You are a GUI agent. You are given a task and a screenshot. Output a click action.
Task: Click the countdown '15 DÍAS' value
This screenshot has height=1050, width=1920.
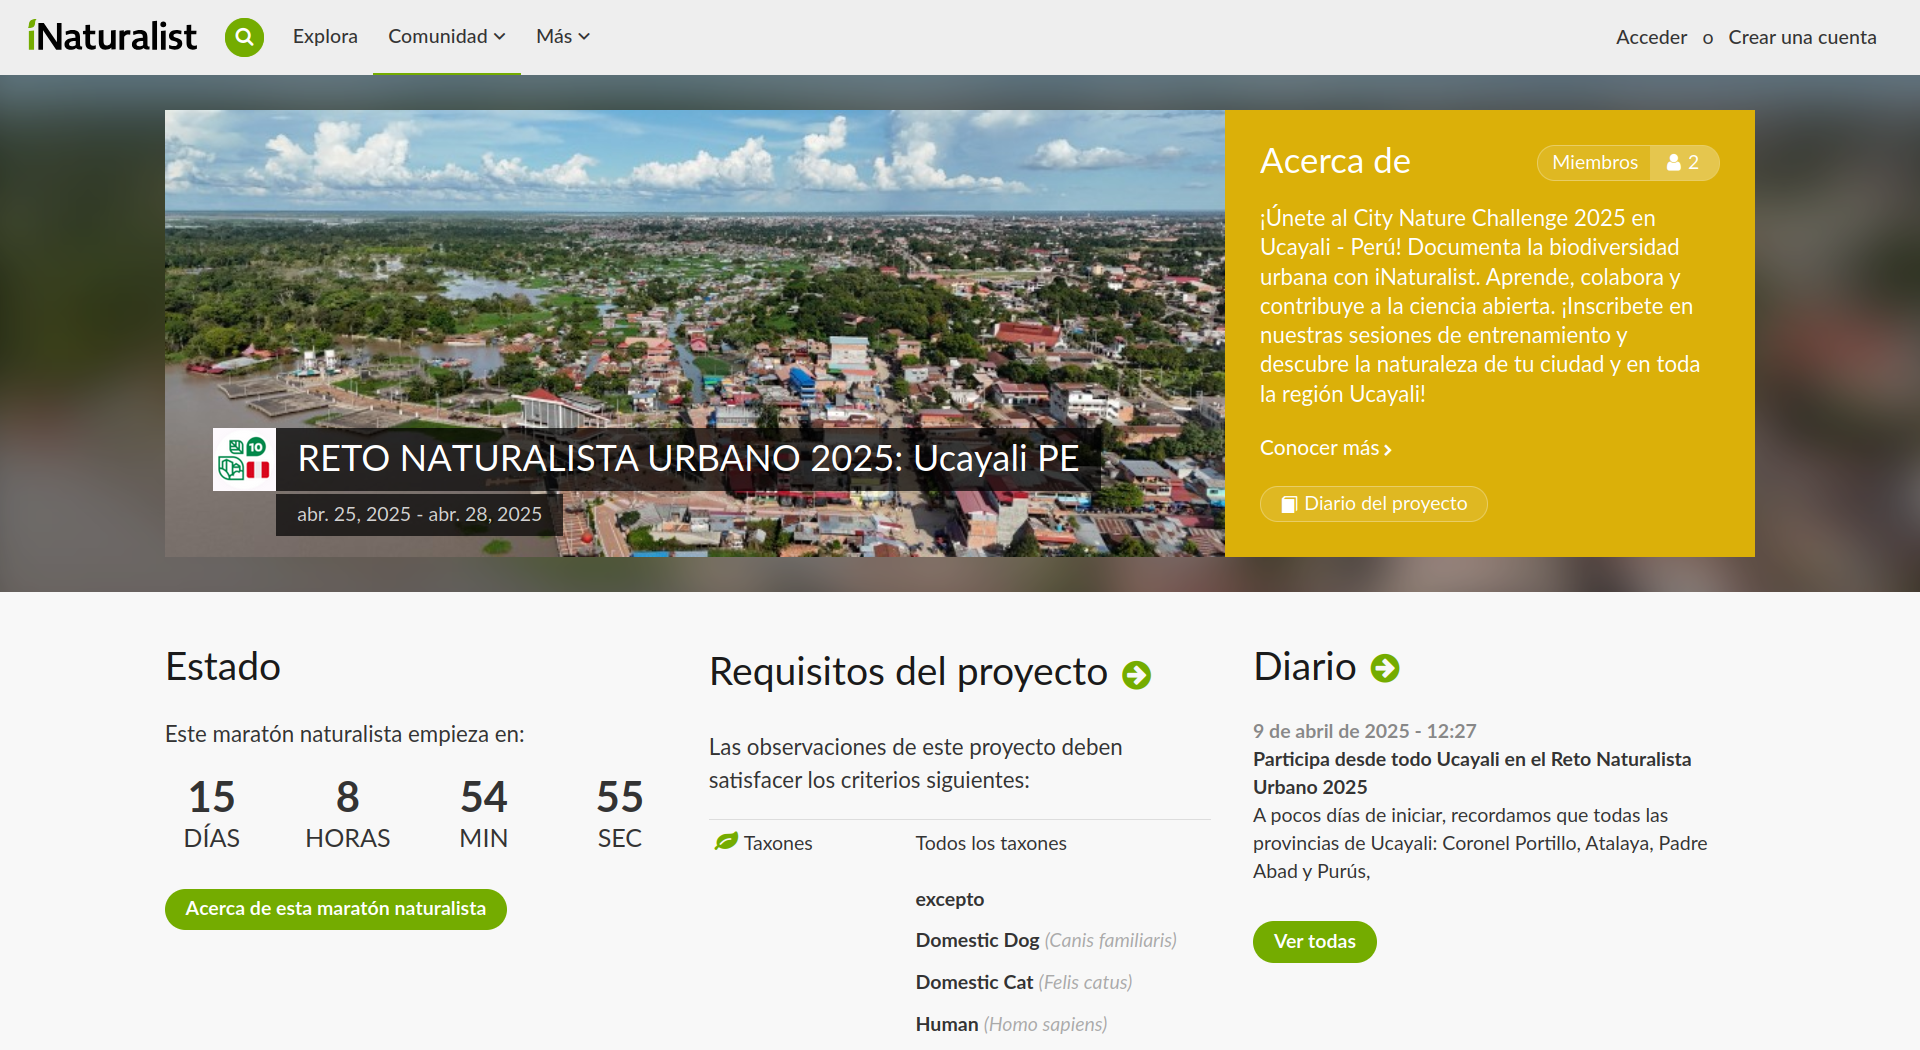coord(212,814)
